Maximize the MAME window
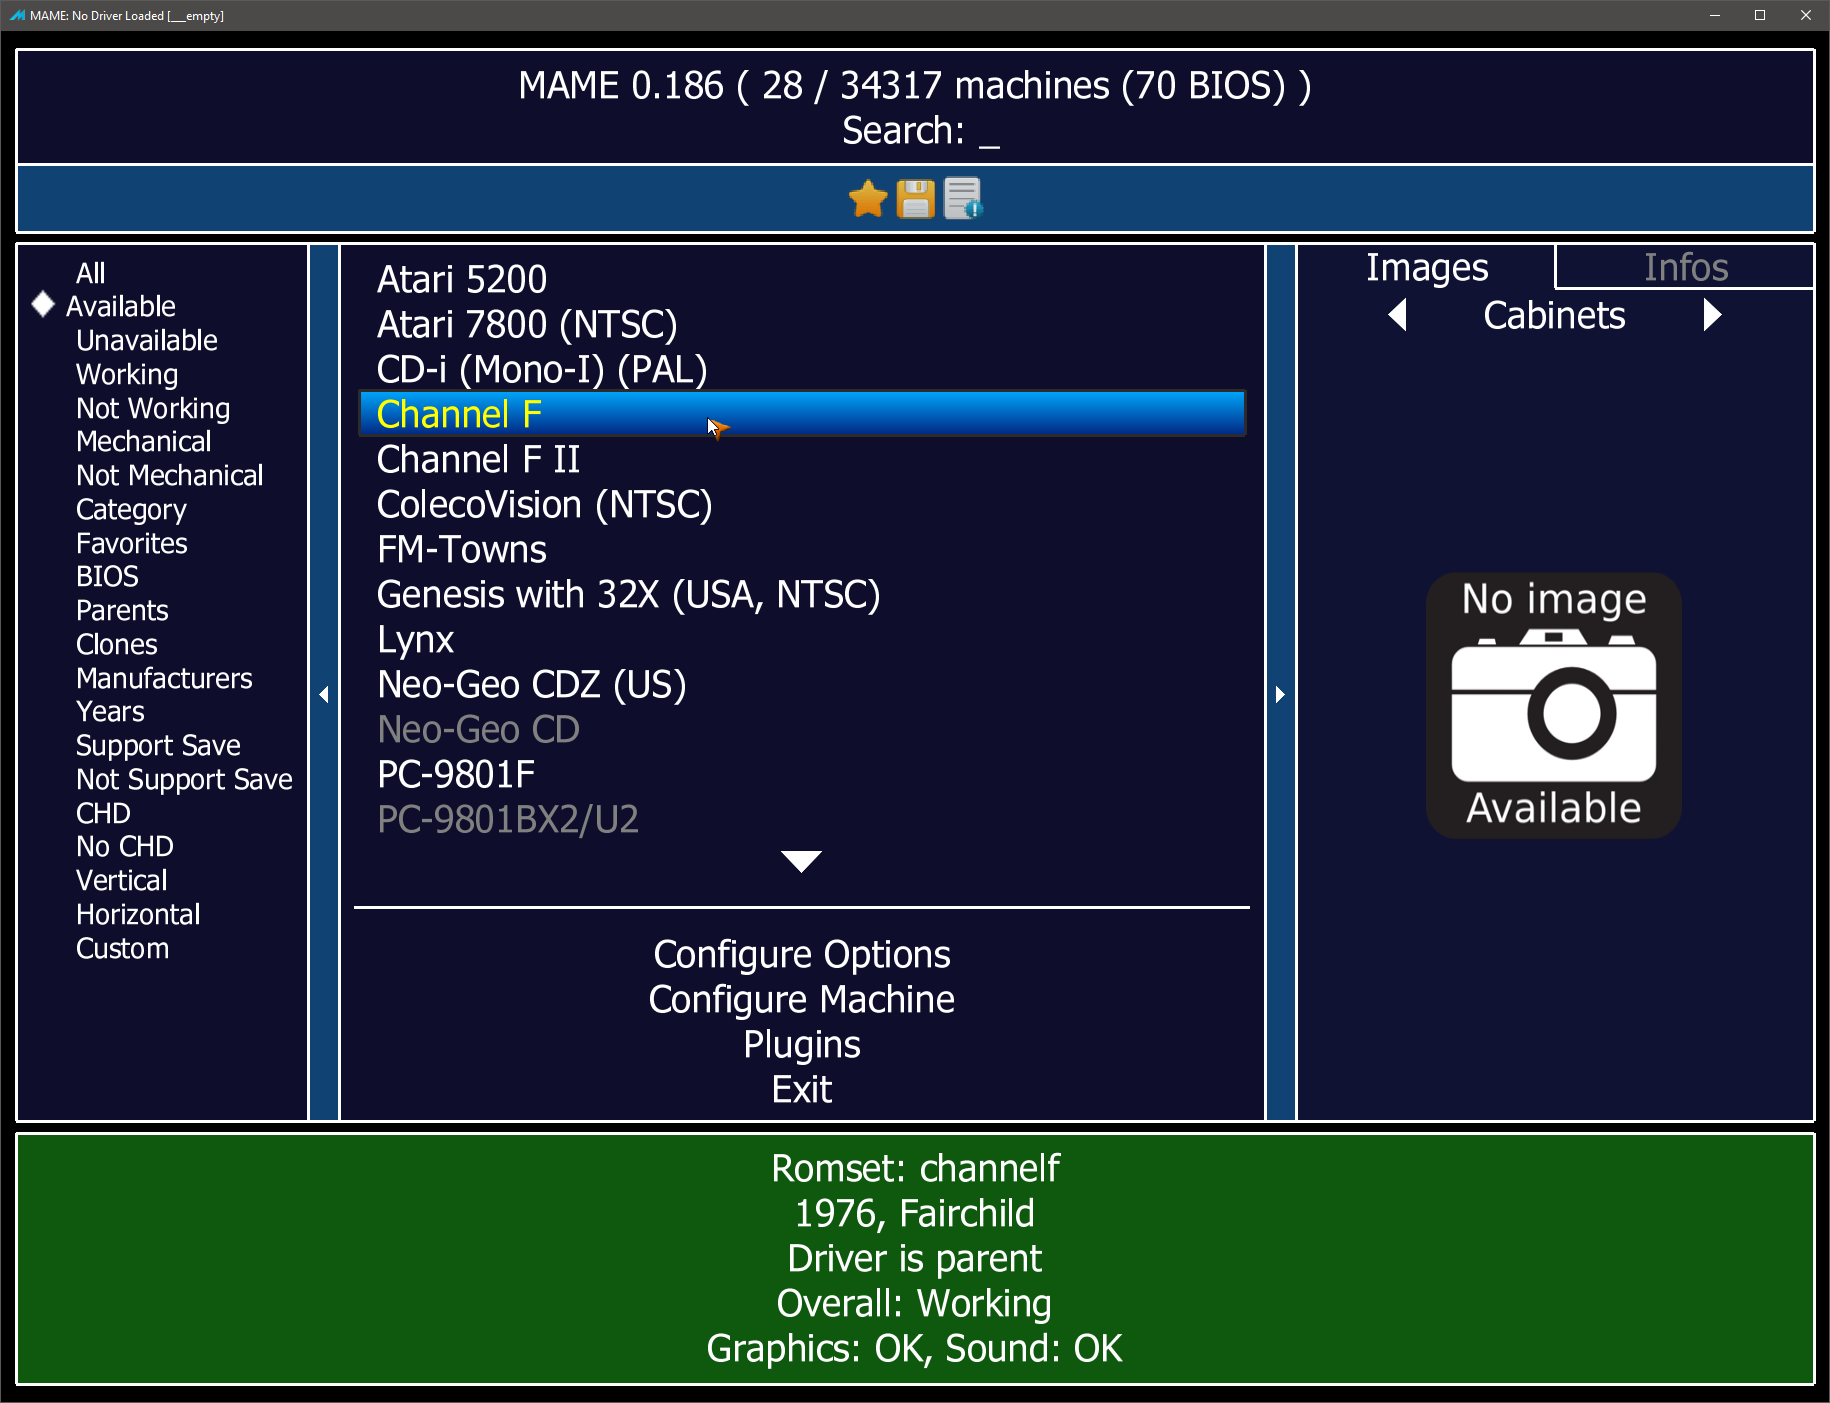 pyautogui.click(x=1760, y=15)
